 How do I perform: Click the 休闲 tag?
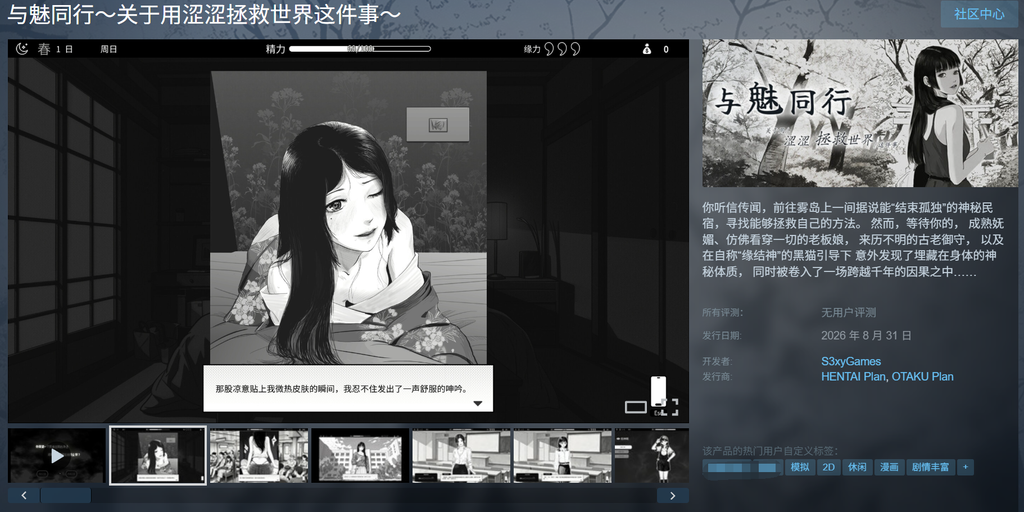click(x=857, y=467)
